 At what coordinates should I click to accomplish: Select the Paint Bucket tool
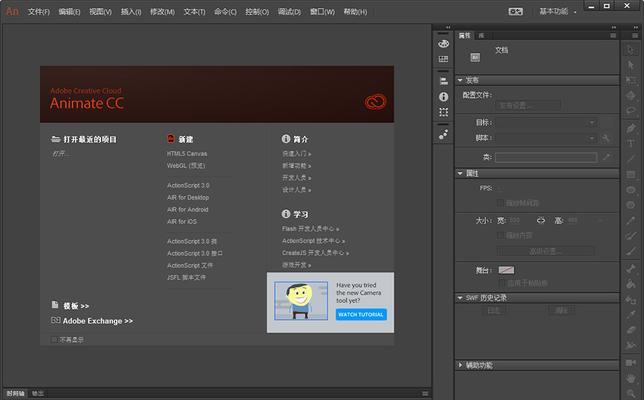click(631, 284)
